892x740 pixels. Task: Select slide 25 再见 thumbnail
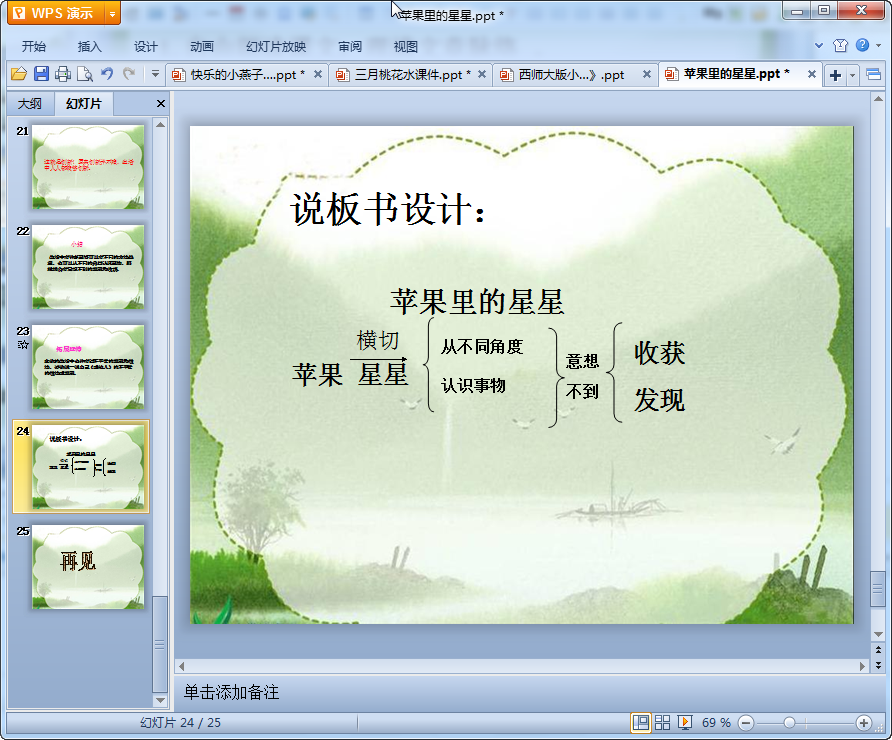[x=88, y=567]
